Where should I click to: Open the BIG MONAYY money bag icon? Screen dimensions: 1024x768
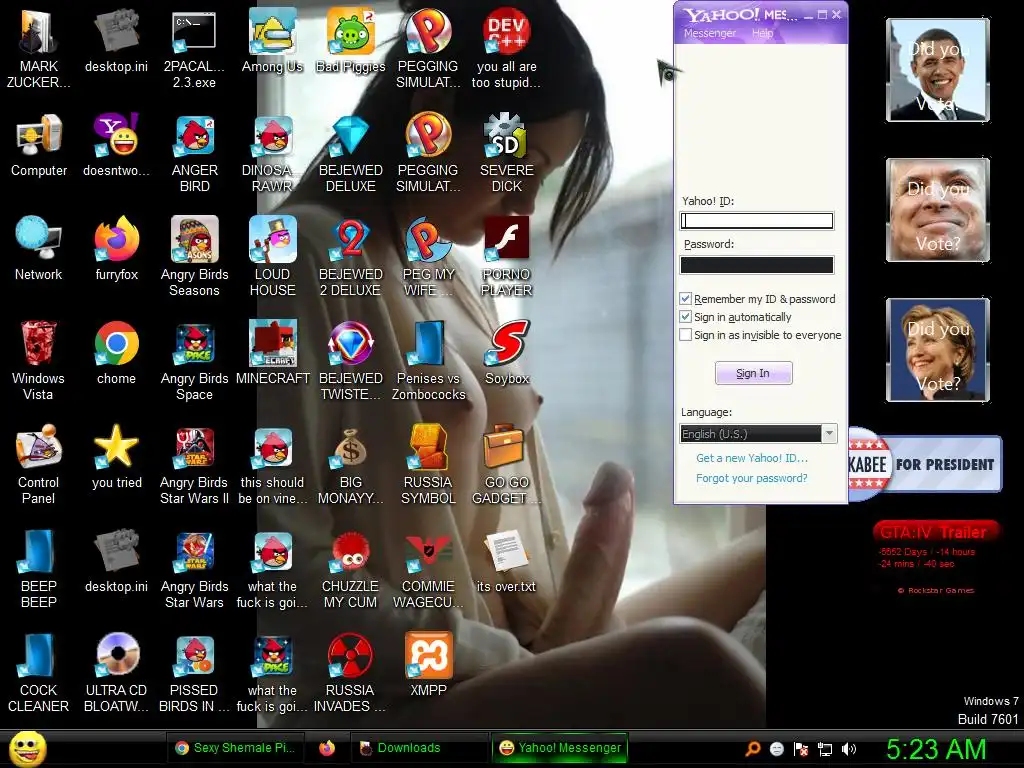[350, 464]
